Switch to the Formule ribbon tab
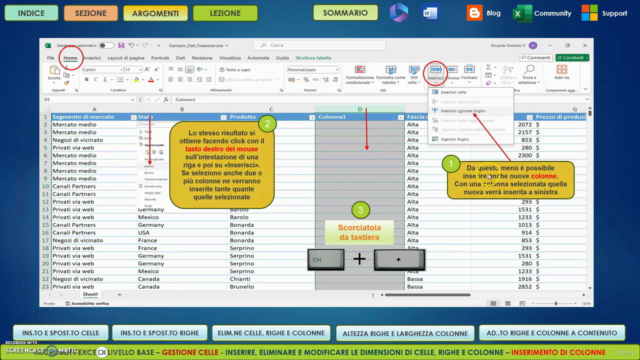The image size is (640, 360). coord(160,58)
